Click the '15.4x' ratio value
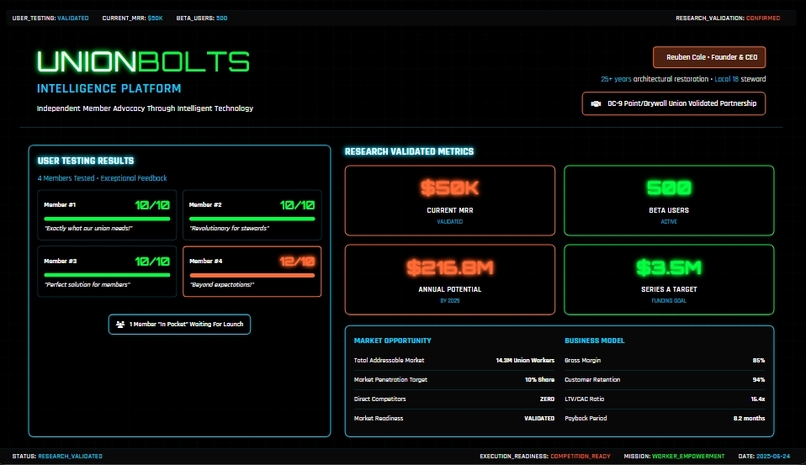Image resolution: width=806 pixels, height=465 pixels. click(758, 399)
